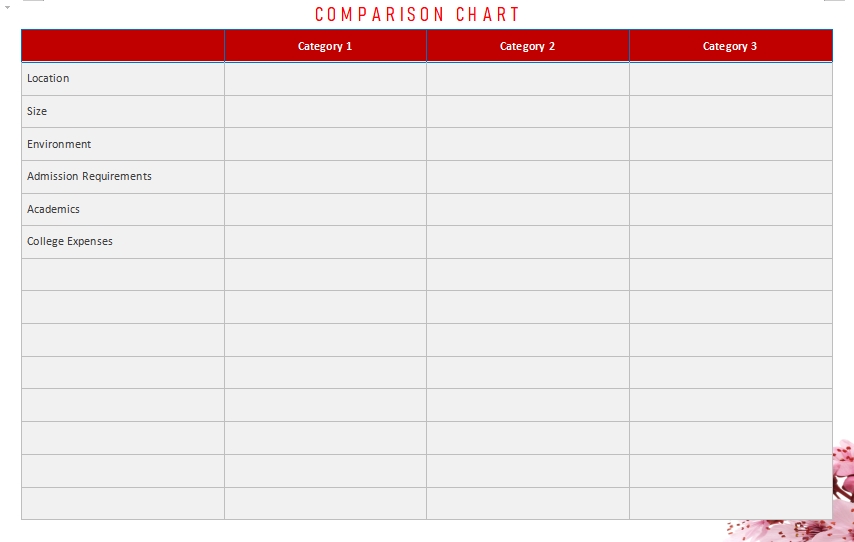Select the Category 1 header cell
Viewport: 854px width, 542px height.
point(325,46)
